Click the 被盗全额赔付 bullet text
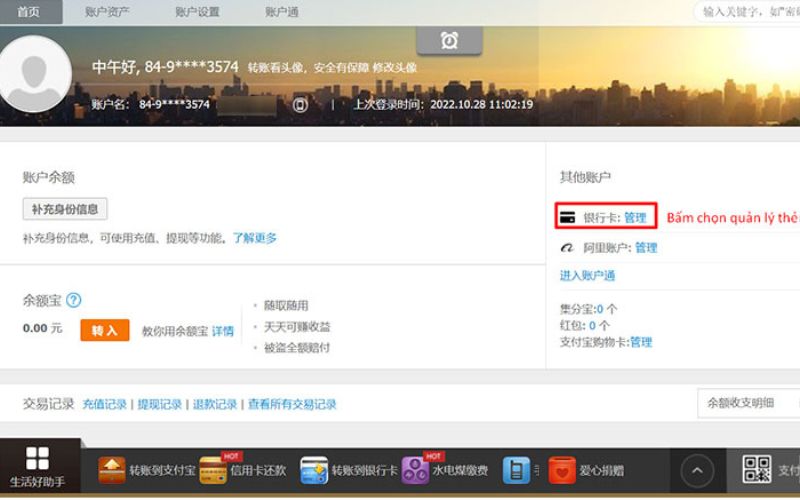Screen dimensions: 800x500 coord(297,348)
